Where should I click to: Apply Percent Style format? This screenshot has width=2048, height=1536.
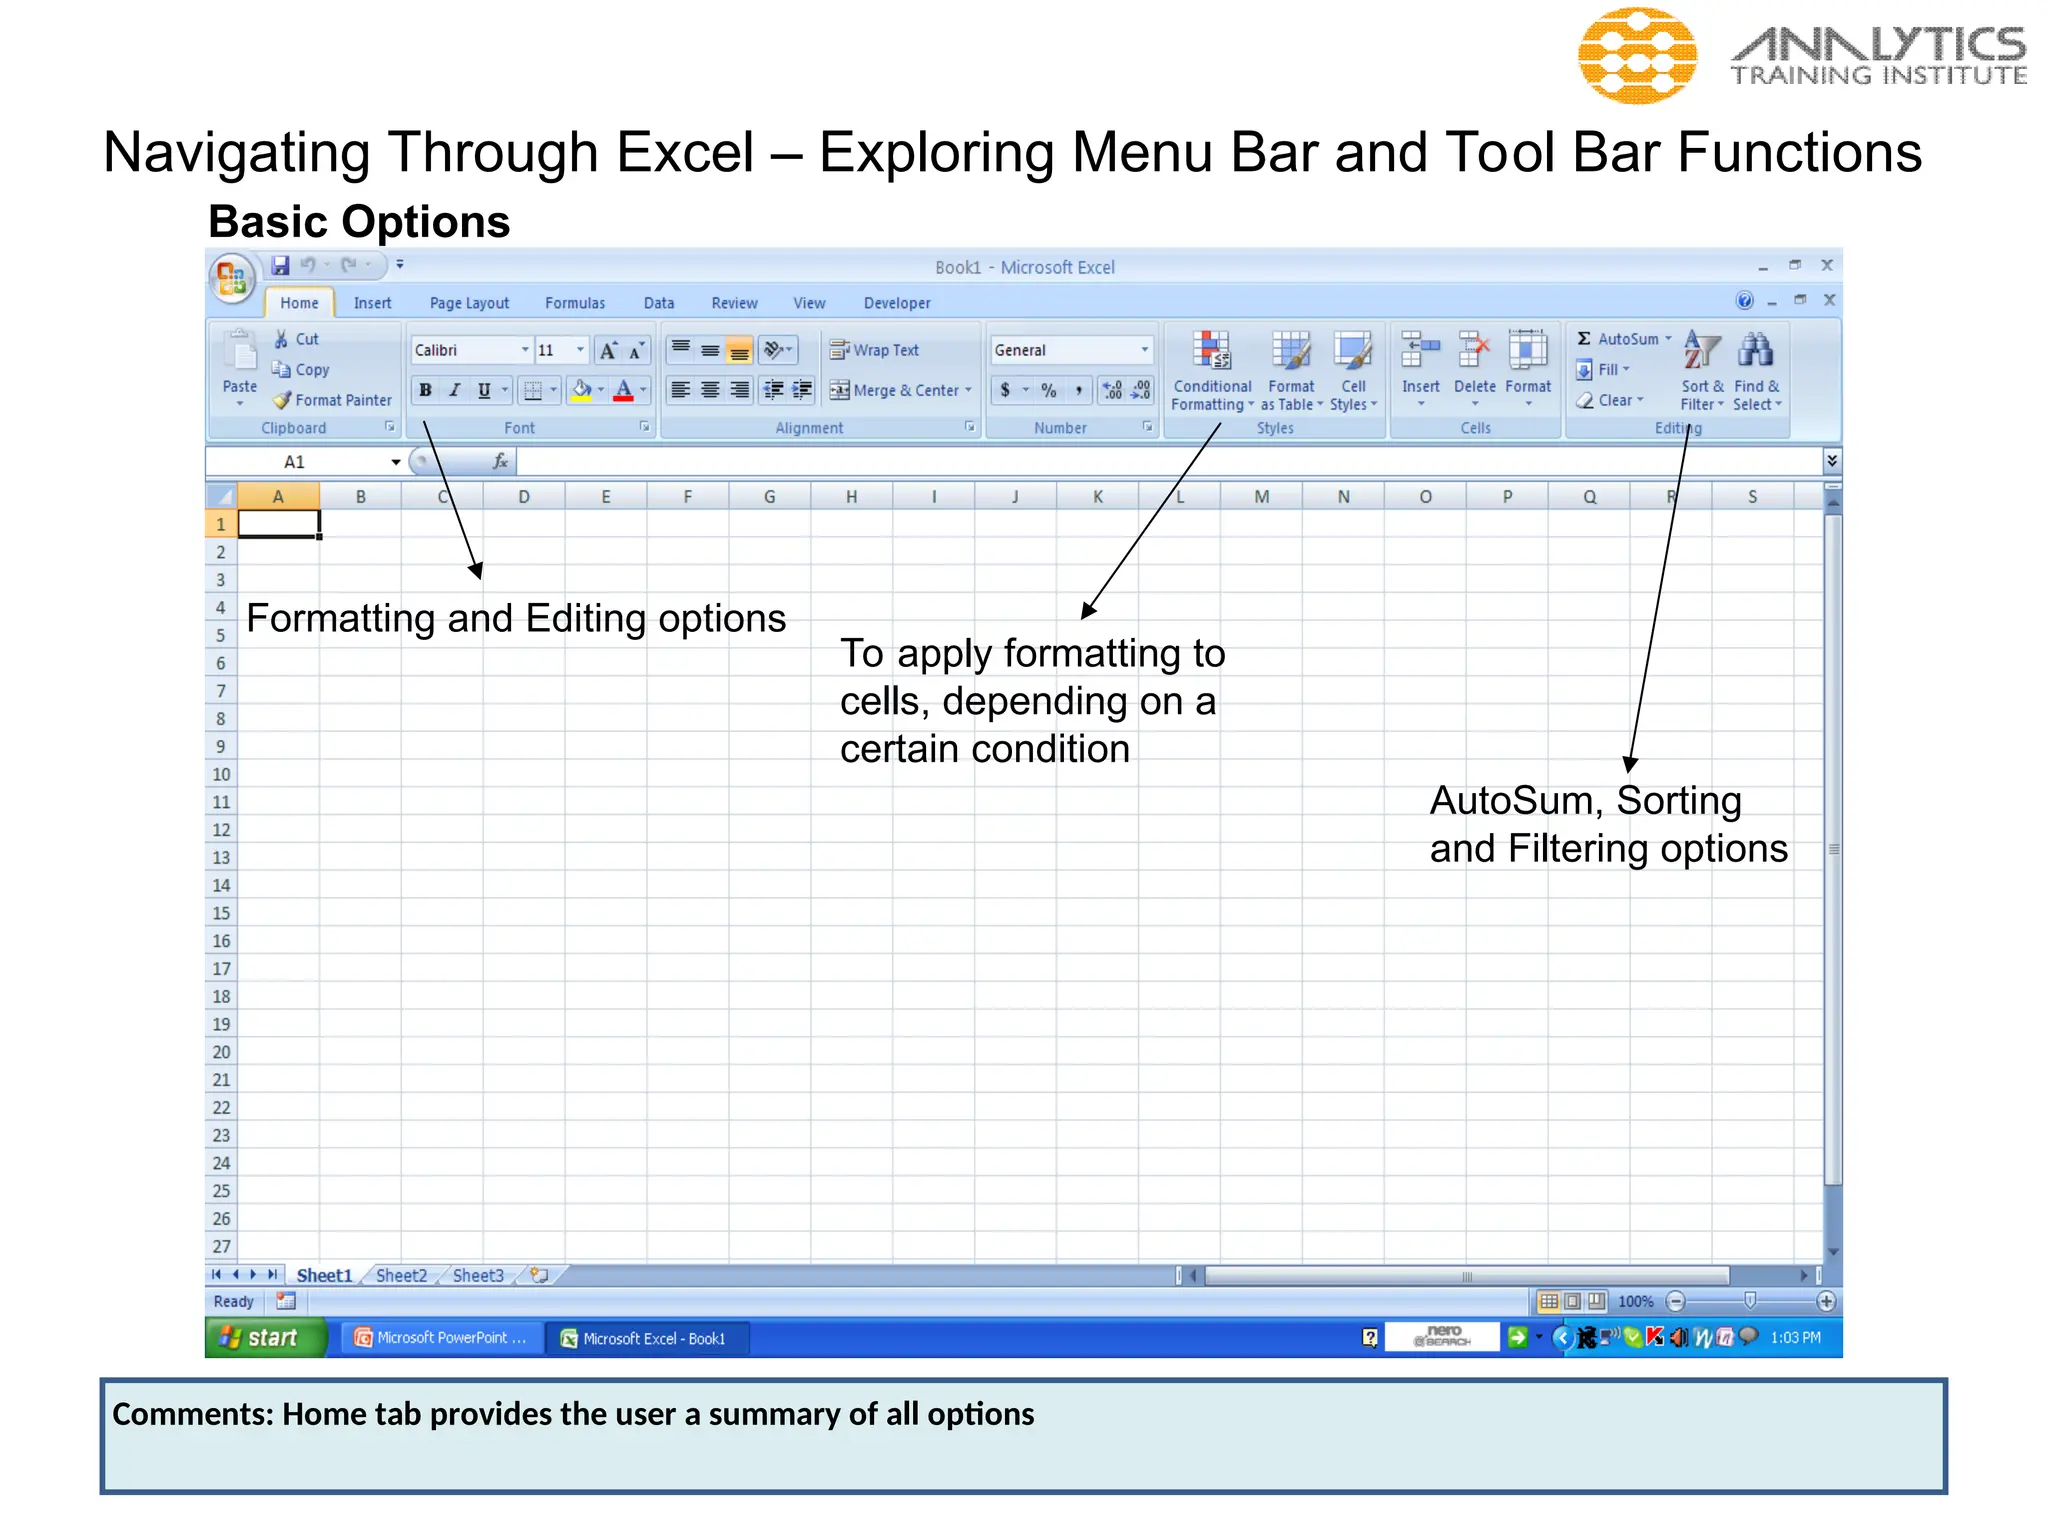coord(1049,390)
